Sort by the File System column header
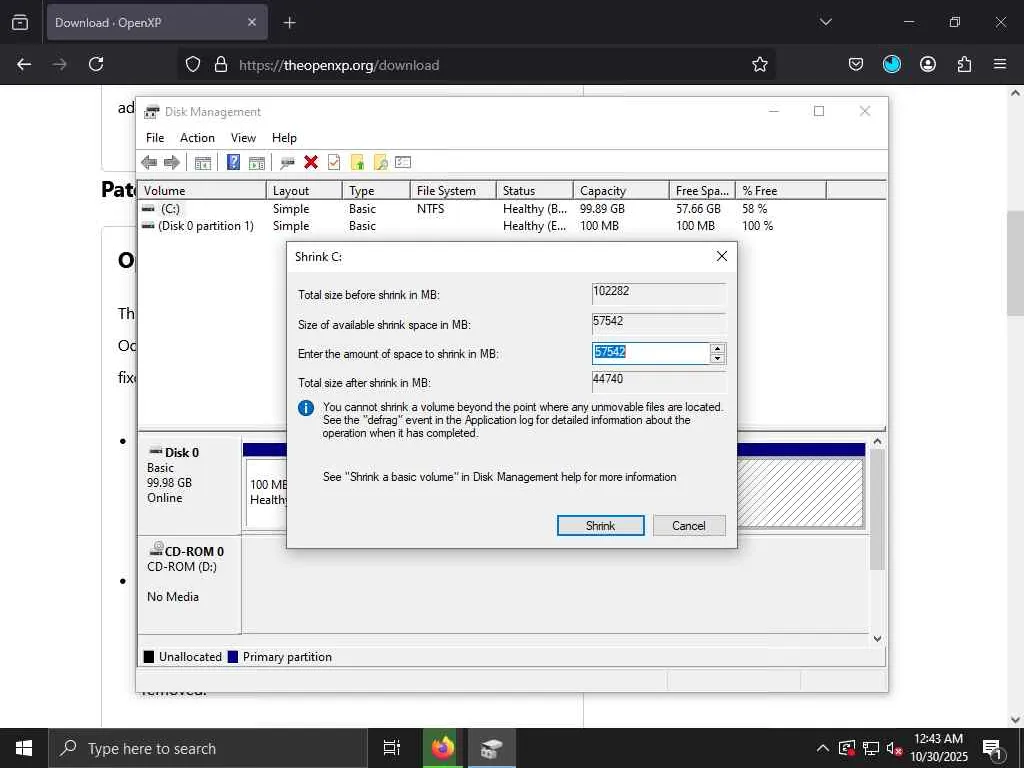 [x=454, y=191]
